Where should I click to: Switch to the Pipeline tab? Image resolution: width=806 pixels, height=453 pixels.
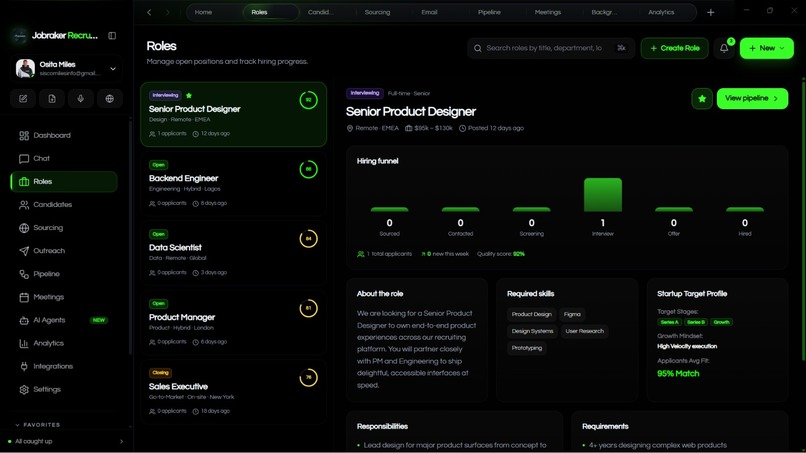(x=489, y=12)
